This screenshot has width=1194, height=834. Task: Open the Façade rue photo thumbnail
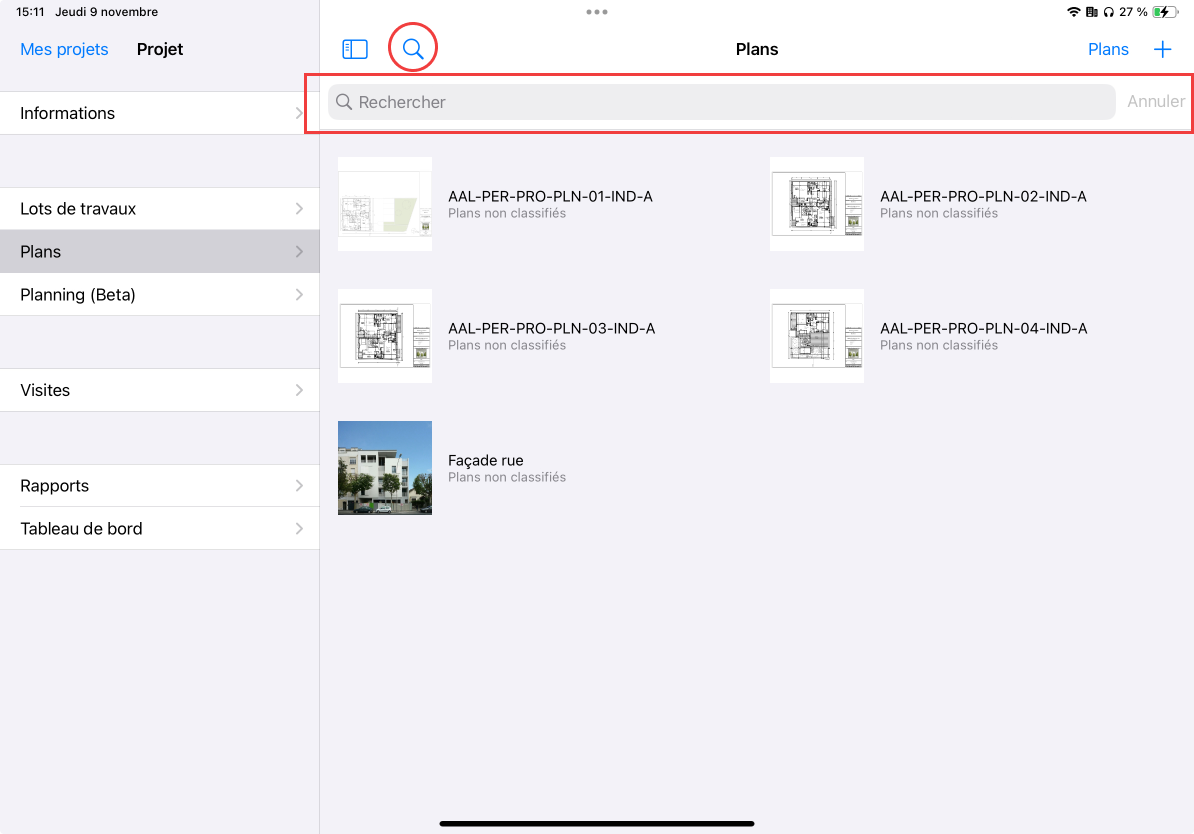pyautogui.click(x=385, y=468)
